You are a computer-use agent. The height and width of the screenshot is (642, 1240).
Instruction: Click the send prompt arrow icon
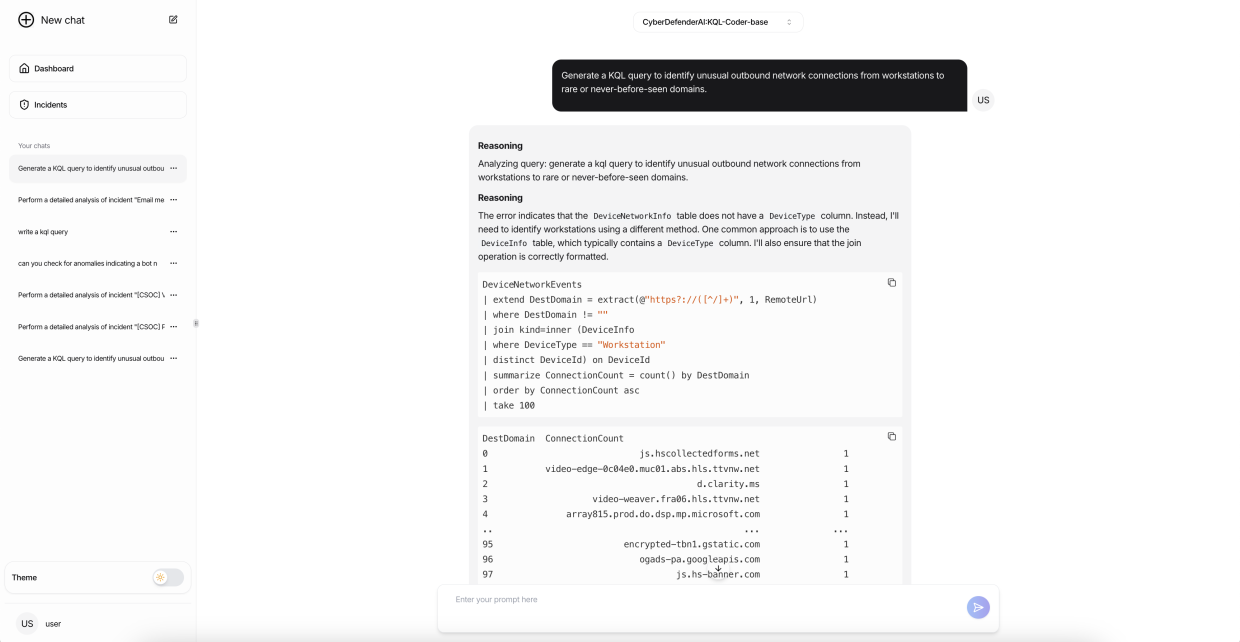point(978,607)
